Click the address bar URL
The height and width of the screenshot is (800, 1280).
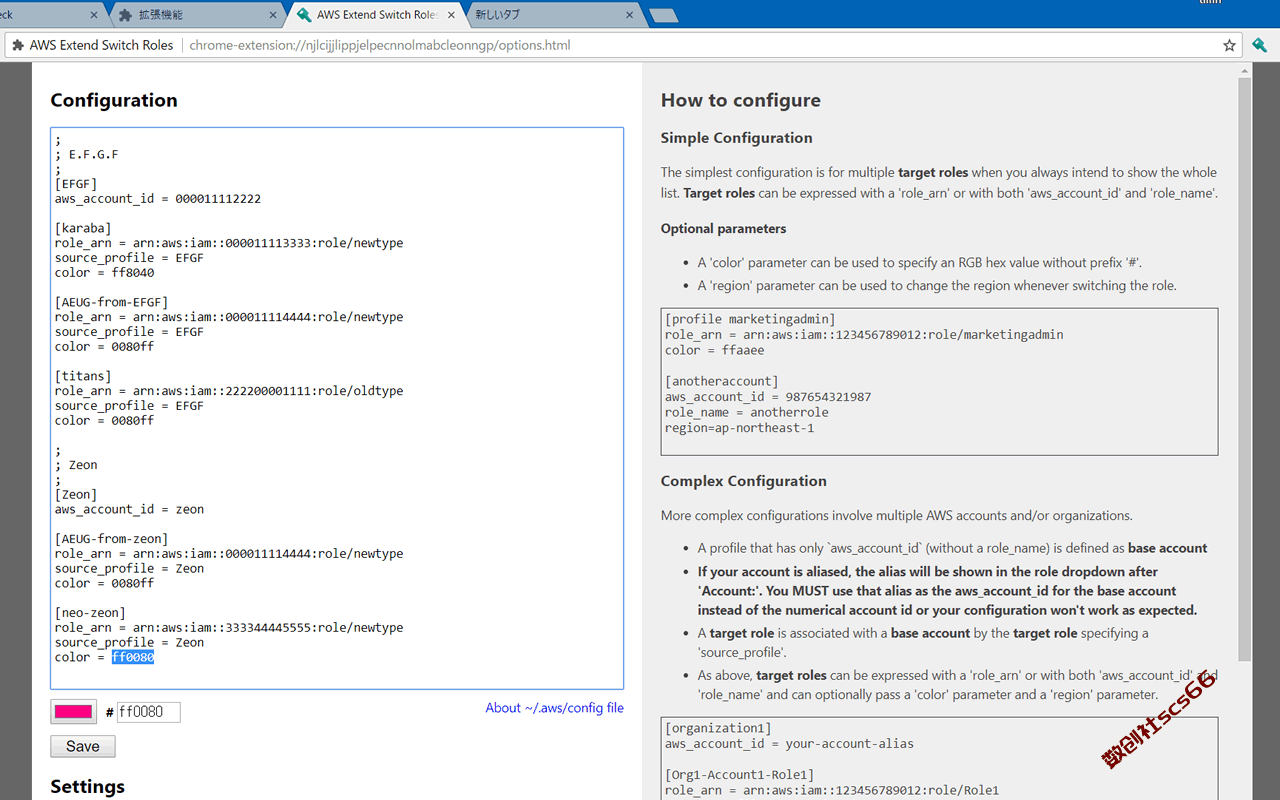(x=380, y=45)
